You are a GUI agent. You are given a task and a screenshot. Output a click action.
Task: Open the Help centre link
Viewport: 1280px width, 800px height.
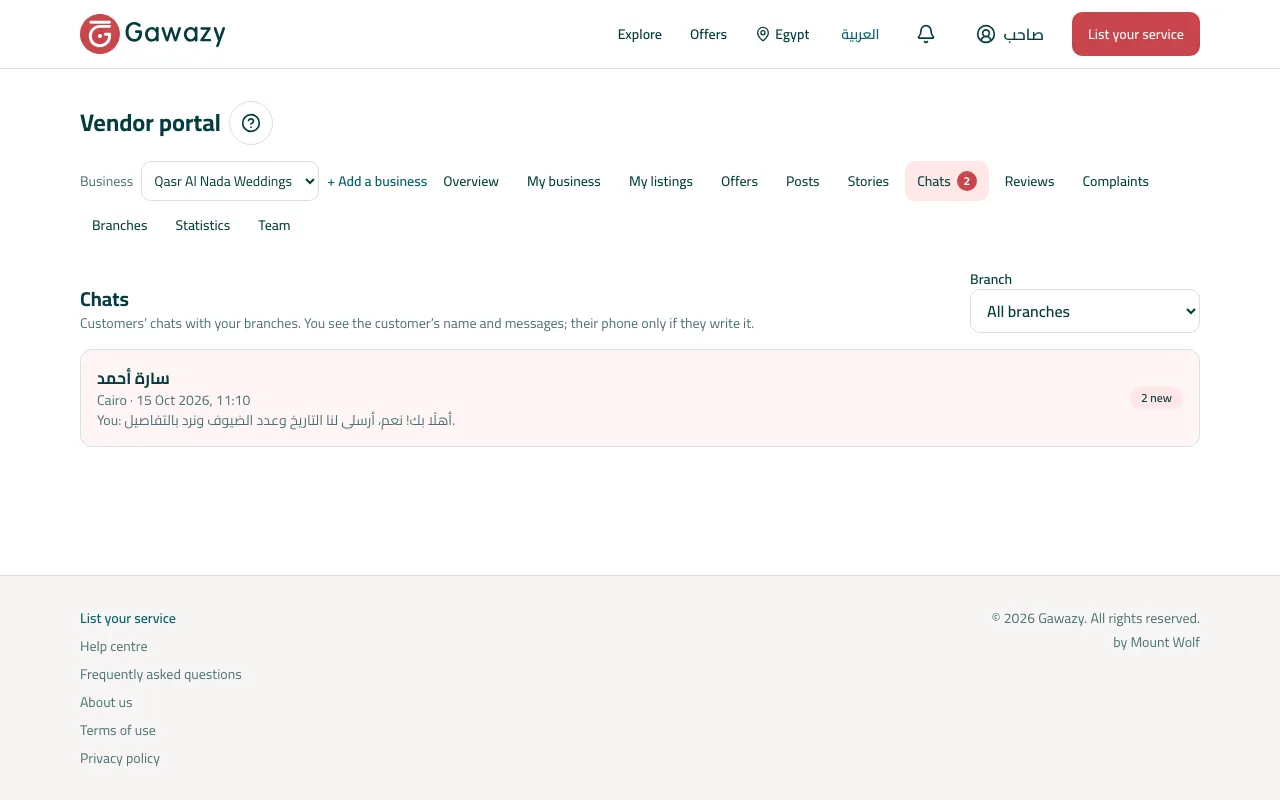click(x=114, y=646)
